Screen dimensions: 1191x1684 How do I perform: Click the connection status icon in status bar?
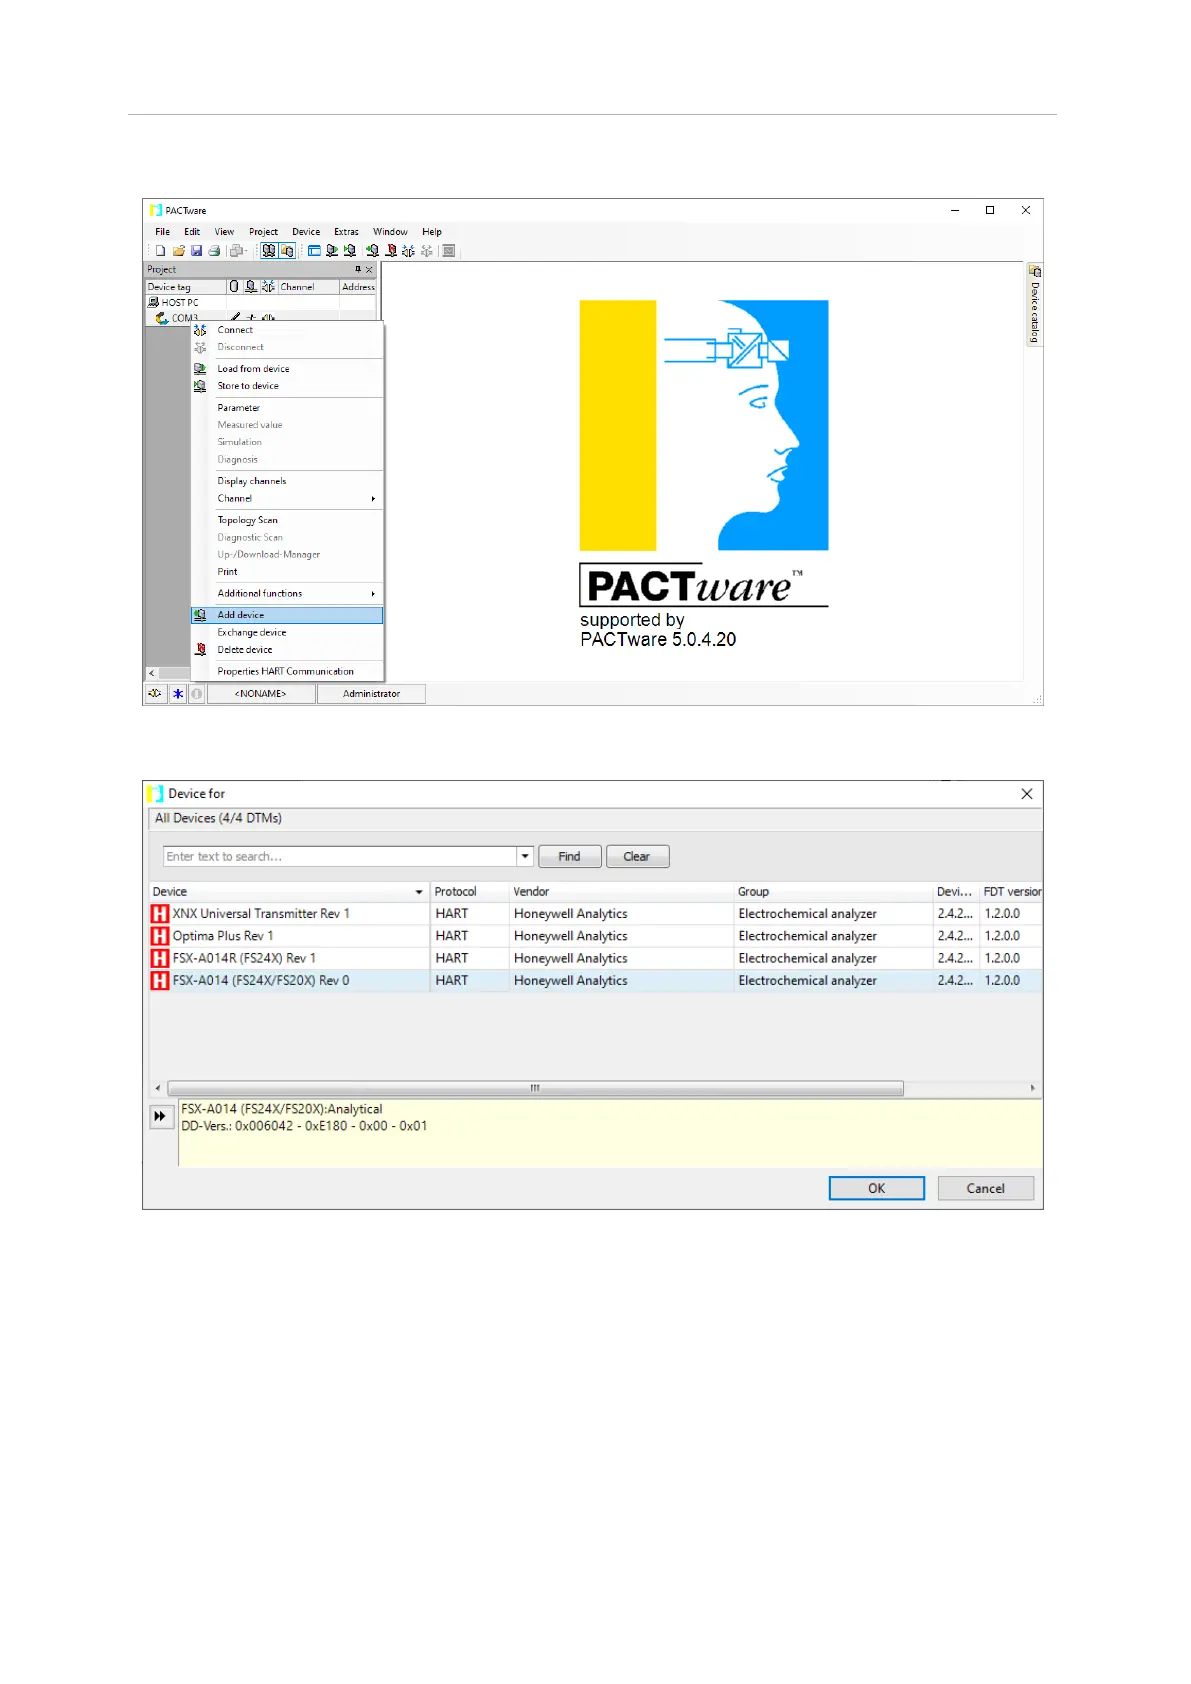[x=155, y=693]
